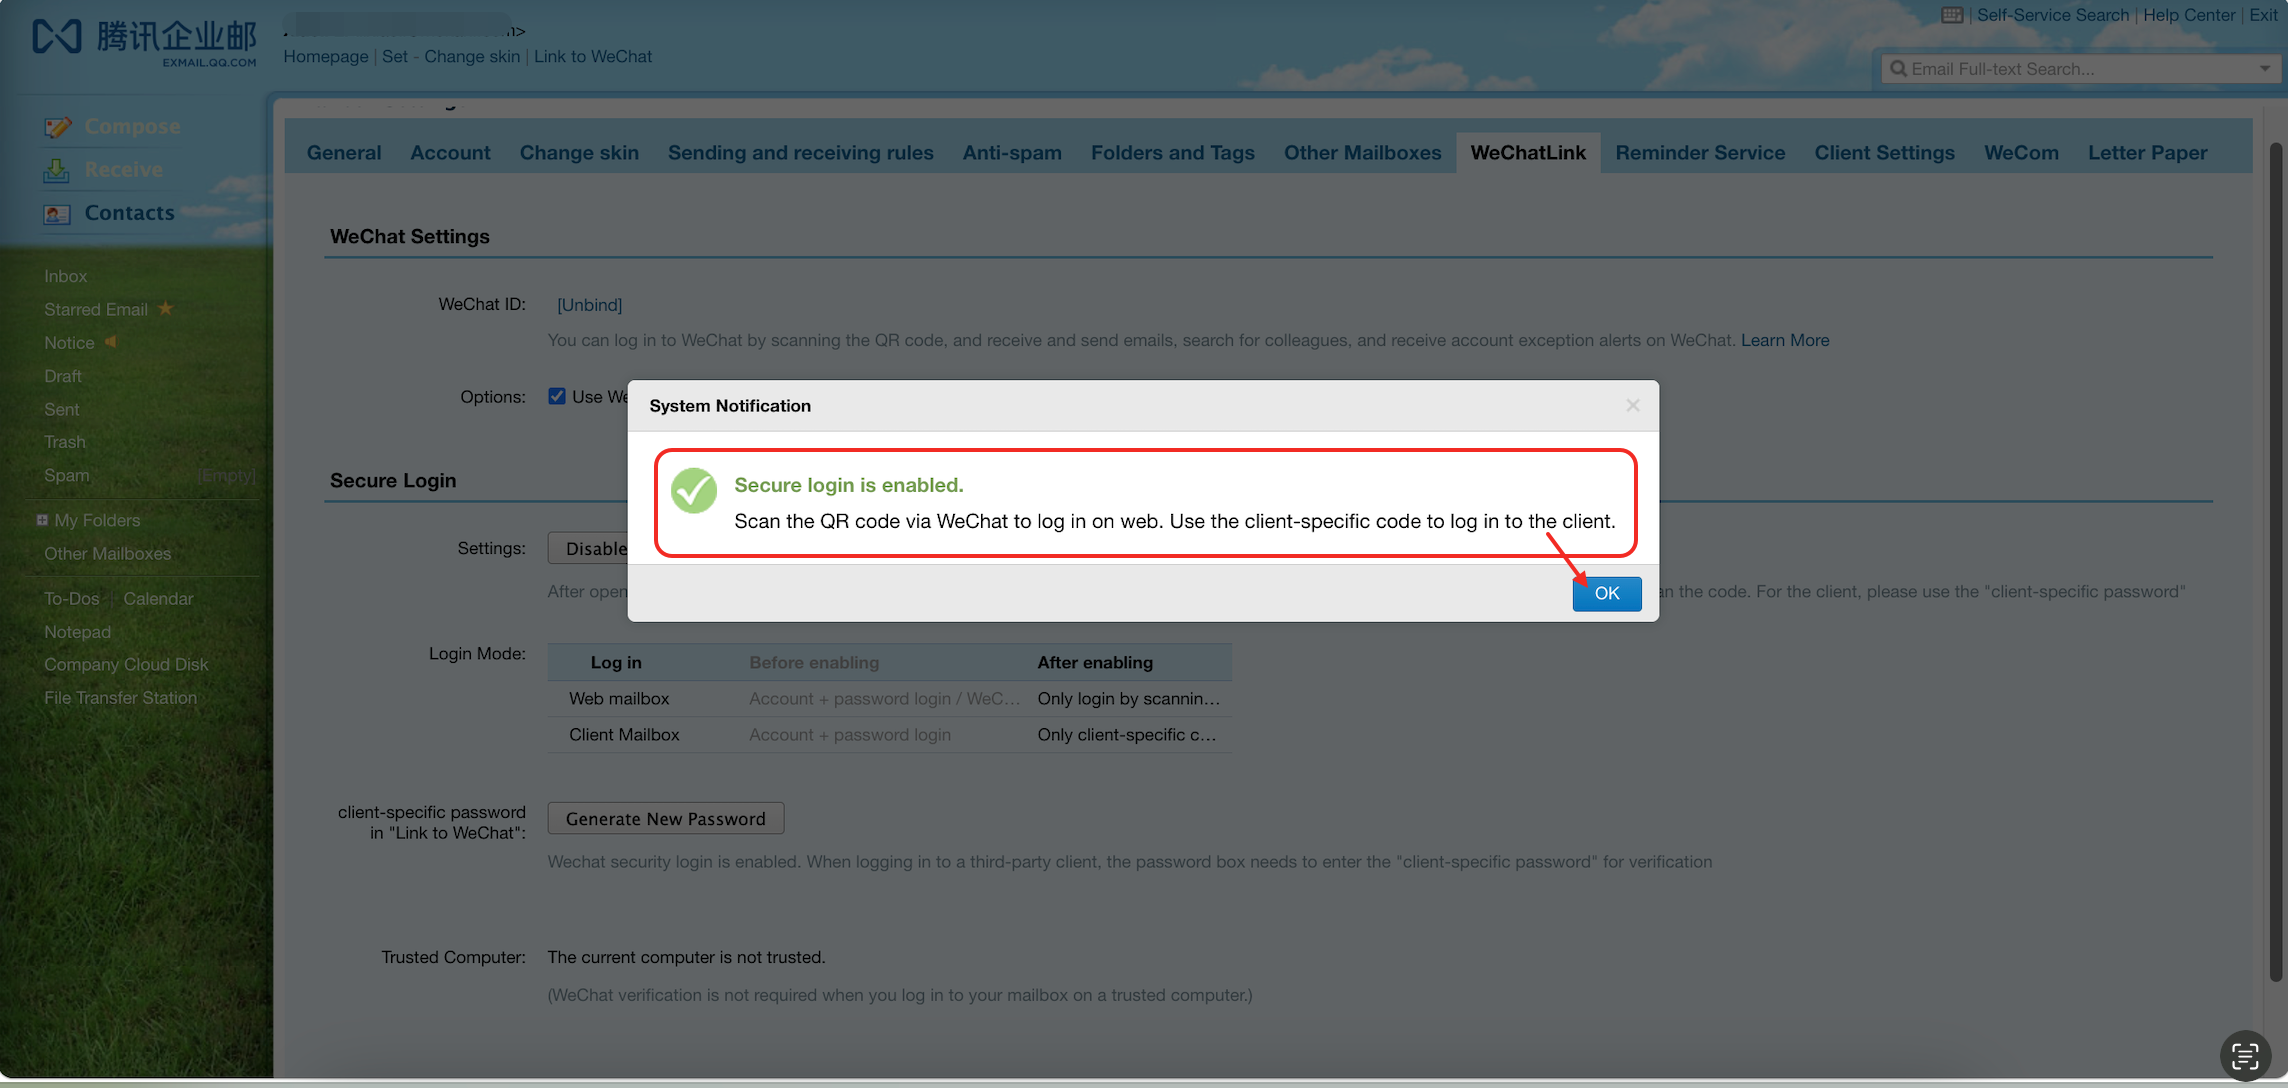Go to the Folders and Tags tab
Screen dimensions: 2288x1088
pyautogui.click(x=1172, y=153)
